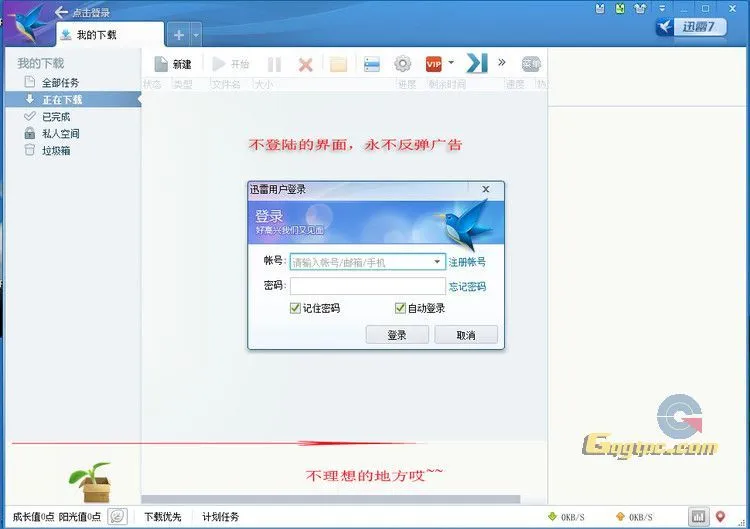This screenshot has height=529, width=750.
Task: Expand the dropdown arrow beside VIP
Action: pos(451,62)
